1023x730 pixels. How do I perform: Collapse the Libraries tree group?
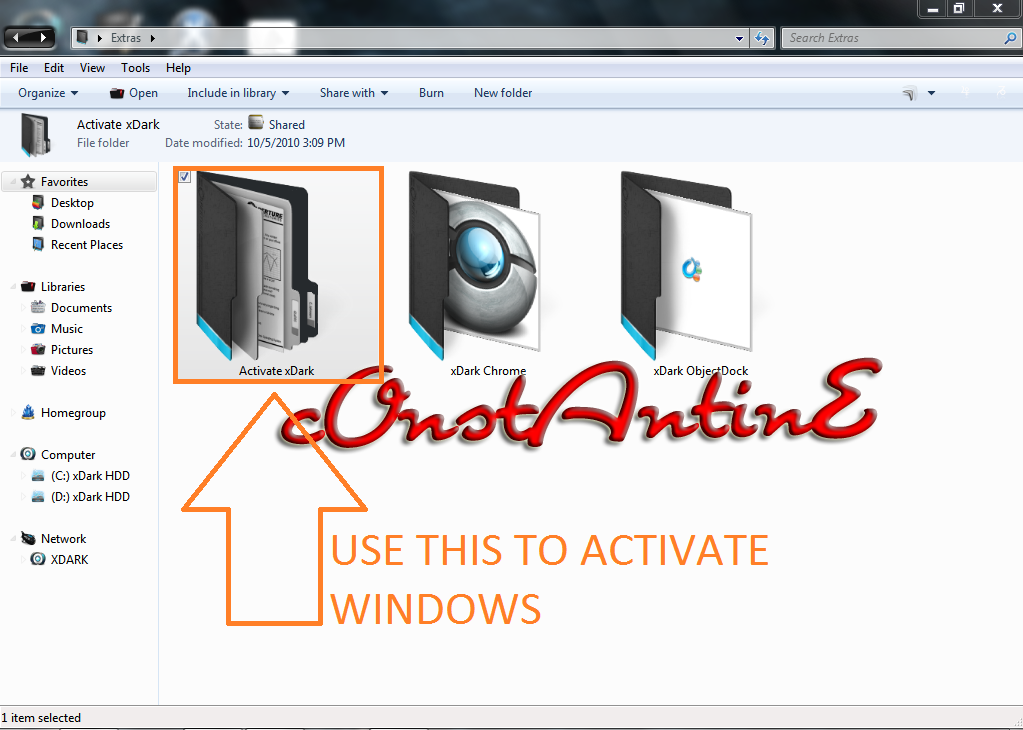(x=13, y=286)
